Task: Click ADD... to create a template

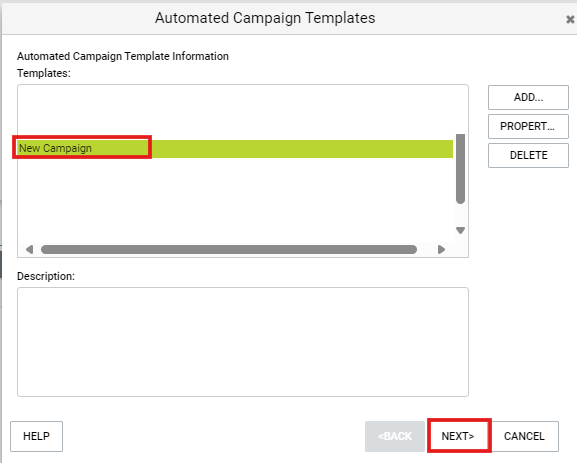Action: pos(528,98)
